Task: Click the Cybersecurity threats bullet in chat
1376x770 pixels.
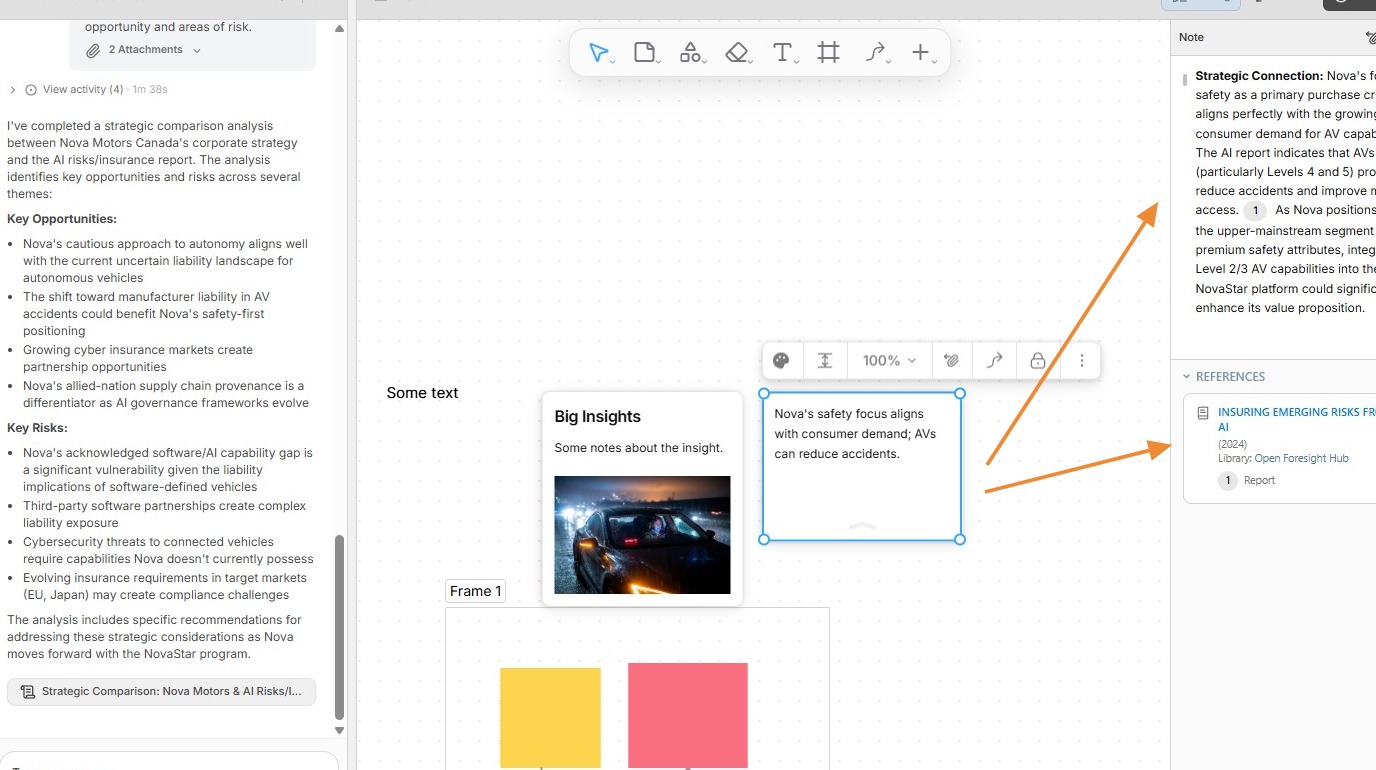Action: (x=168, y=550)
